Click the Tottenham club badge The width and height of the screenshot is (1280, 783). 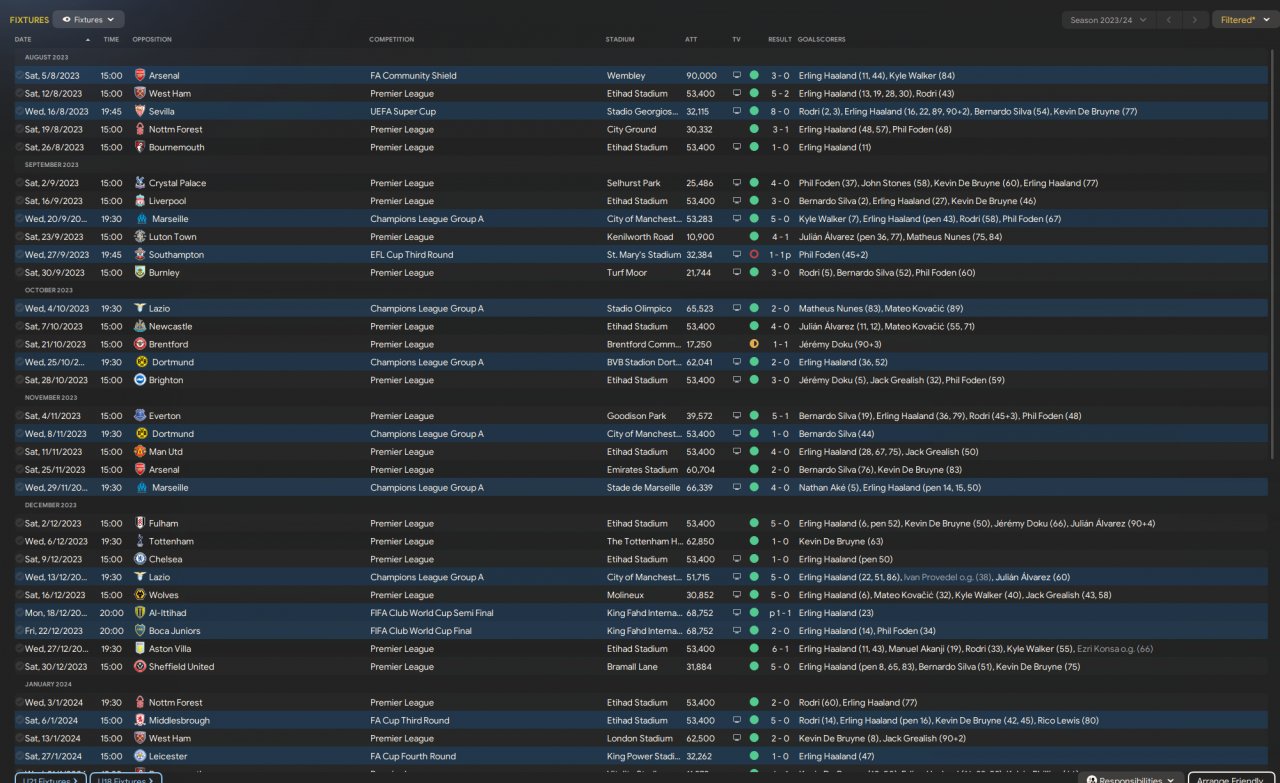[x=140, y=542]
